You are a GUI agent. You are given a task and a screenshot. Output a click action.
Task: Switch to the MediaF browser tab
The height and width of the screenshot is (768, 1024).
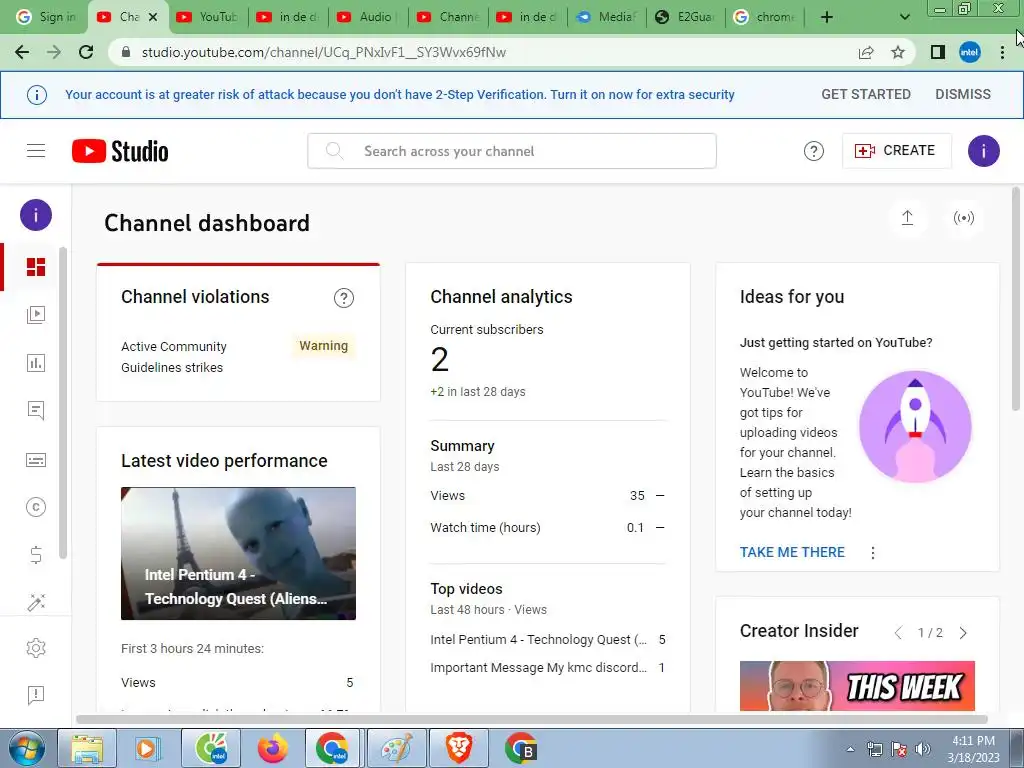607,17
